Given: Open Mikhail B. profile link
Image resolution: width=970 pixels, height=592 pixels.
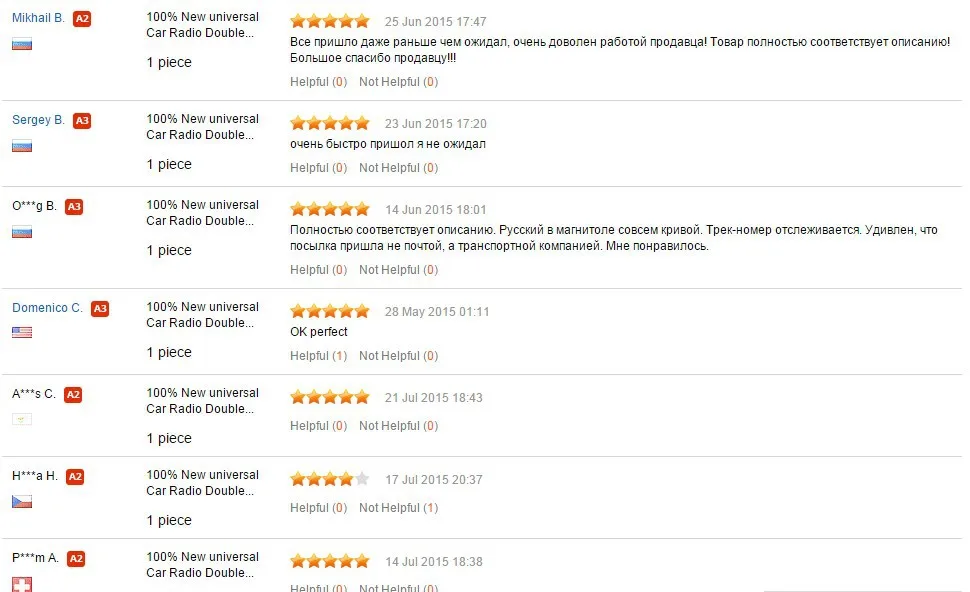Looking at the screenshot, I should (38, 18).
